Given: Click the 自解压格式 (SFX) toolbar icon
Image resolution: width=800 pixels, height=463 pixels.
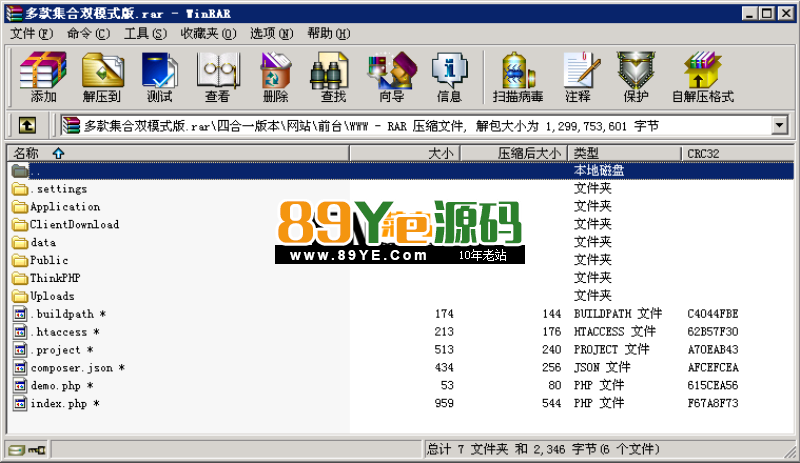Looking at the screenshot, I should click(x=702, y=76).
